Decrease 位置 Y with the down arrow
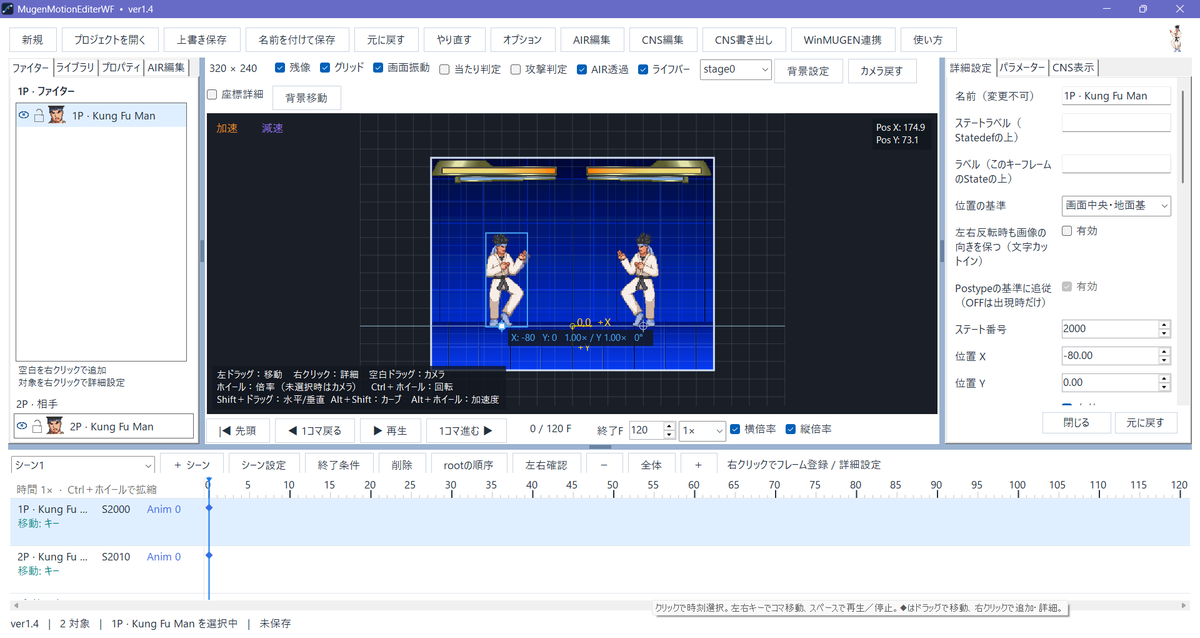Image resolution: width=1200 pixels, height=638 pixels. 1164,387
